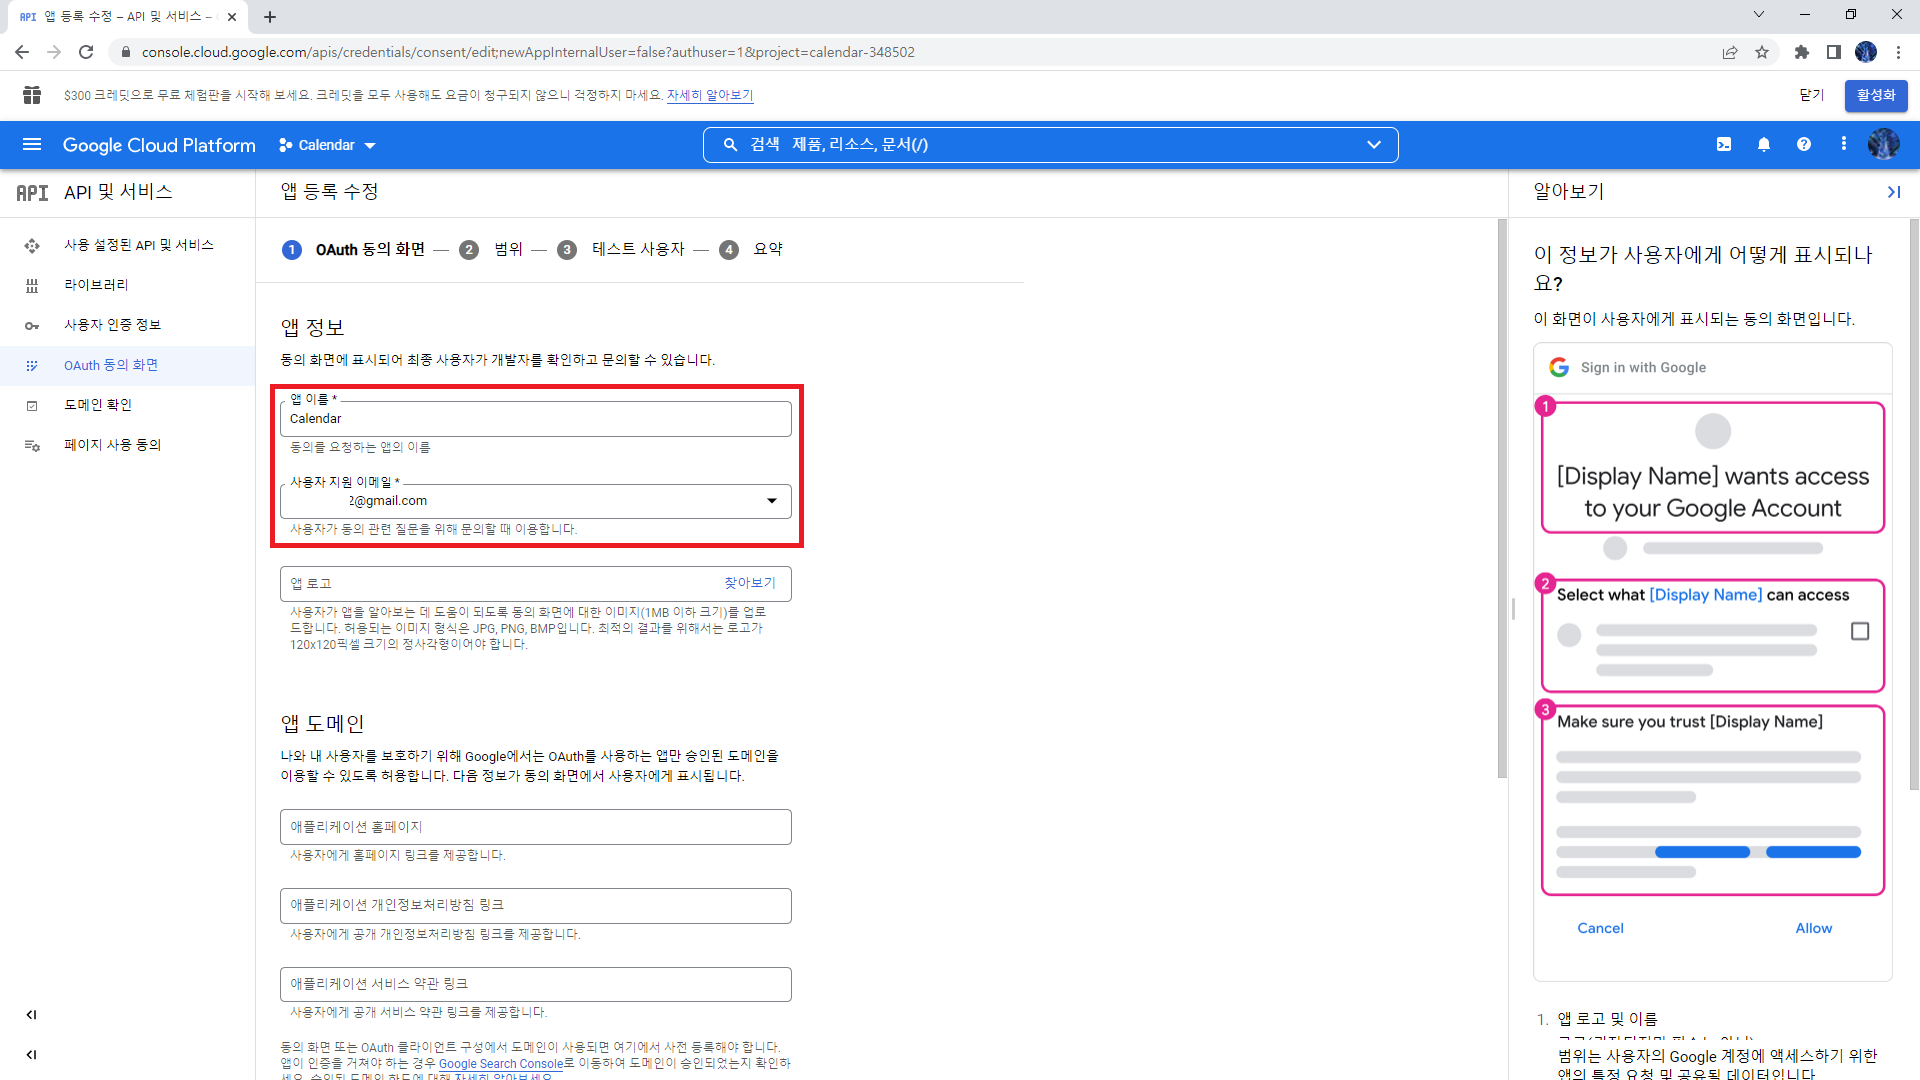This screenshot has height=1080, width=1920.
Task: Select step 1 OAuth 동의 화면
Action: pyautogui.click(x=354, y=250)
